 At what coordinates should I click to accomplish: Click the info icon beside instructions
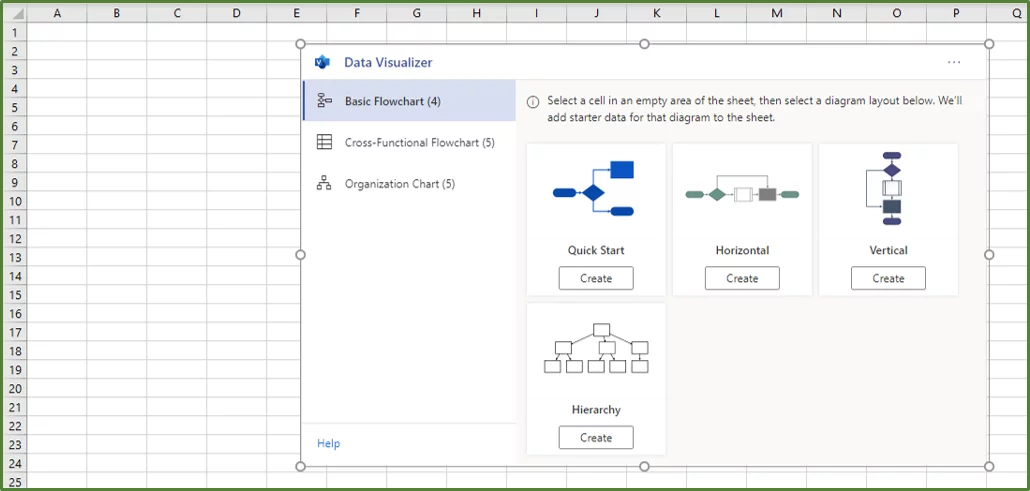click(x=533, y=102)
